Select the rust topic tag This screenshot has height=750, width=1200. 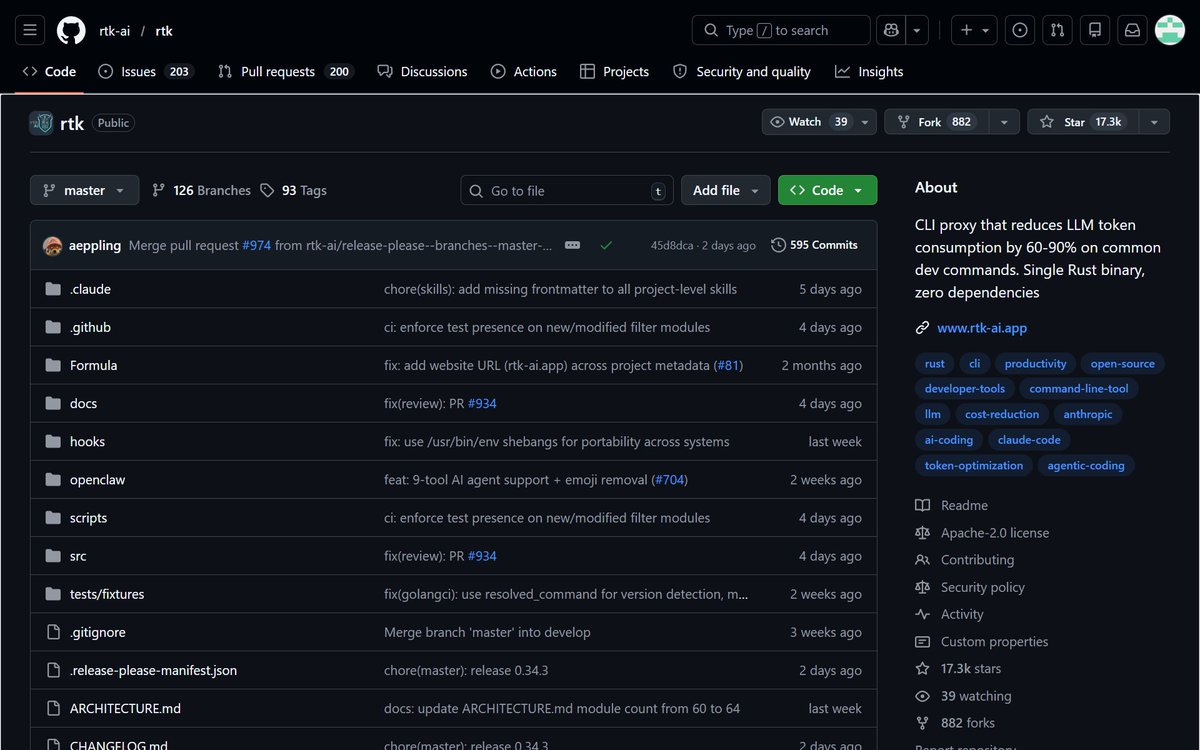[x=935, y=364]
